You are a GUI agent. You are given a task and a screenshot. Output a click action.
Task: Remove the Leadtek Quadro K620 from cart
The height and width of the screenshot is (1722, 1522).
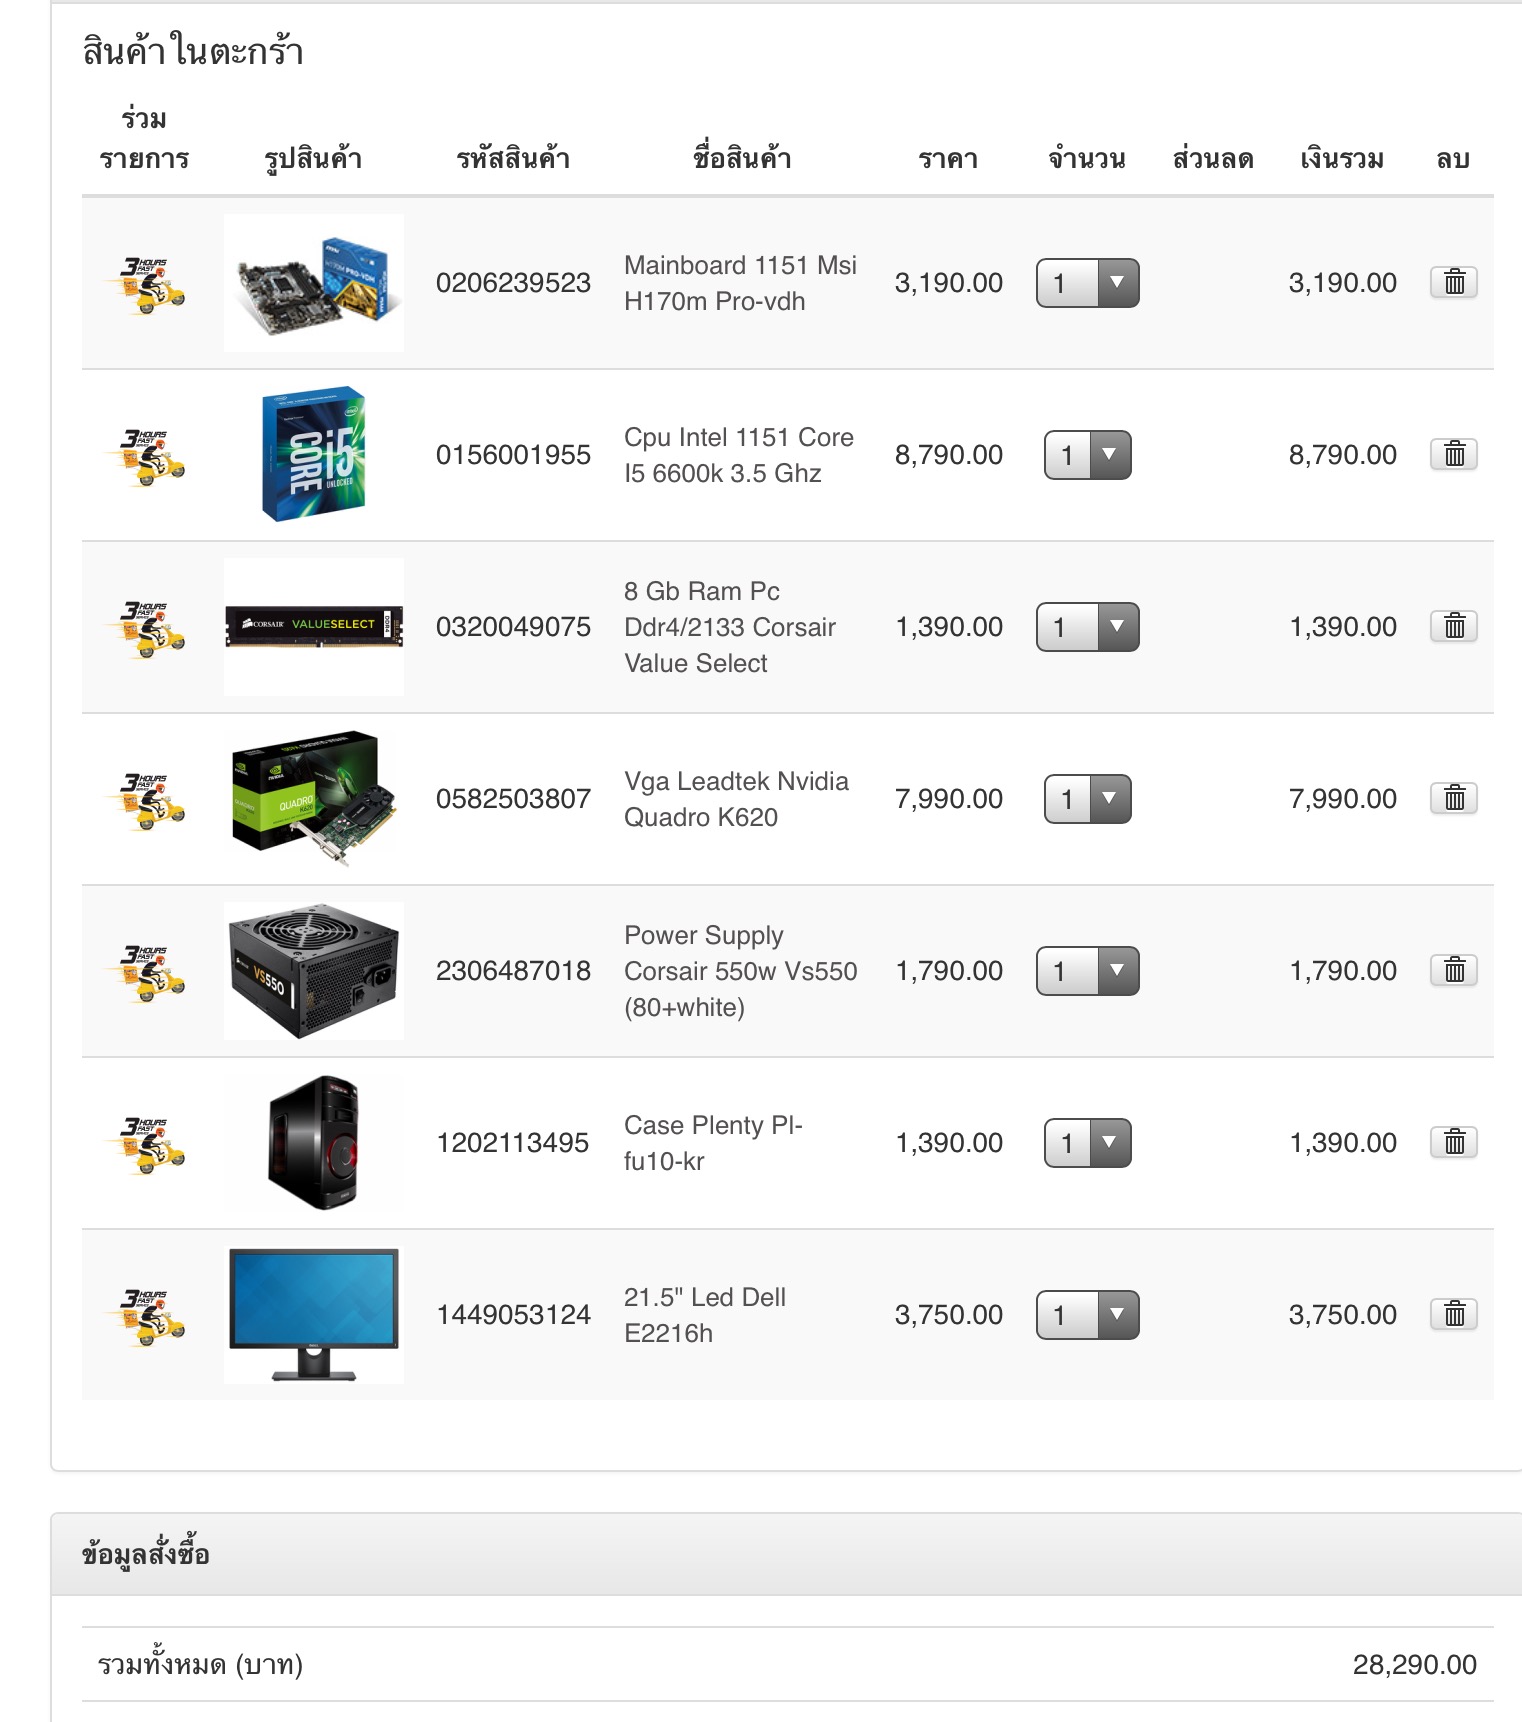tap(1454, 798)
